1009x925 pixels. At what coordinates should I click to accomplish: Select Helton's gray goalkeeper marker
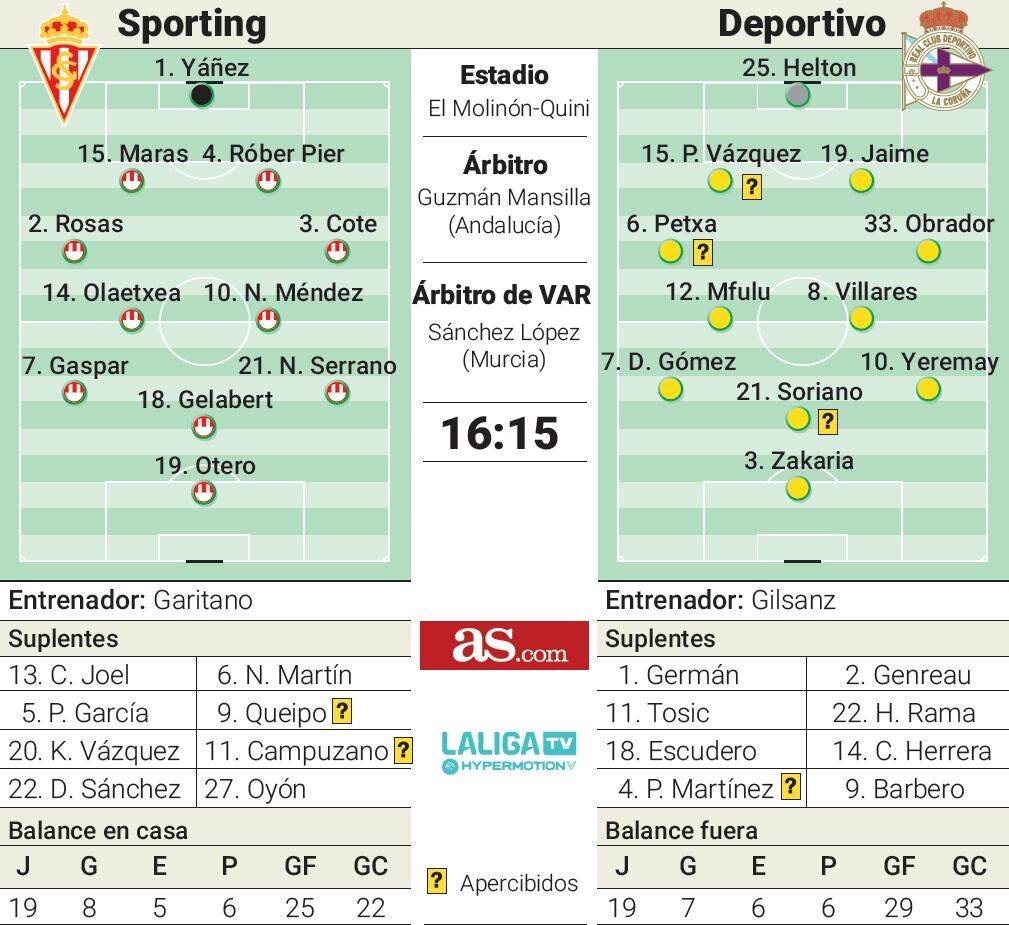click(798, 95)
